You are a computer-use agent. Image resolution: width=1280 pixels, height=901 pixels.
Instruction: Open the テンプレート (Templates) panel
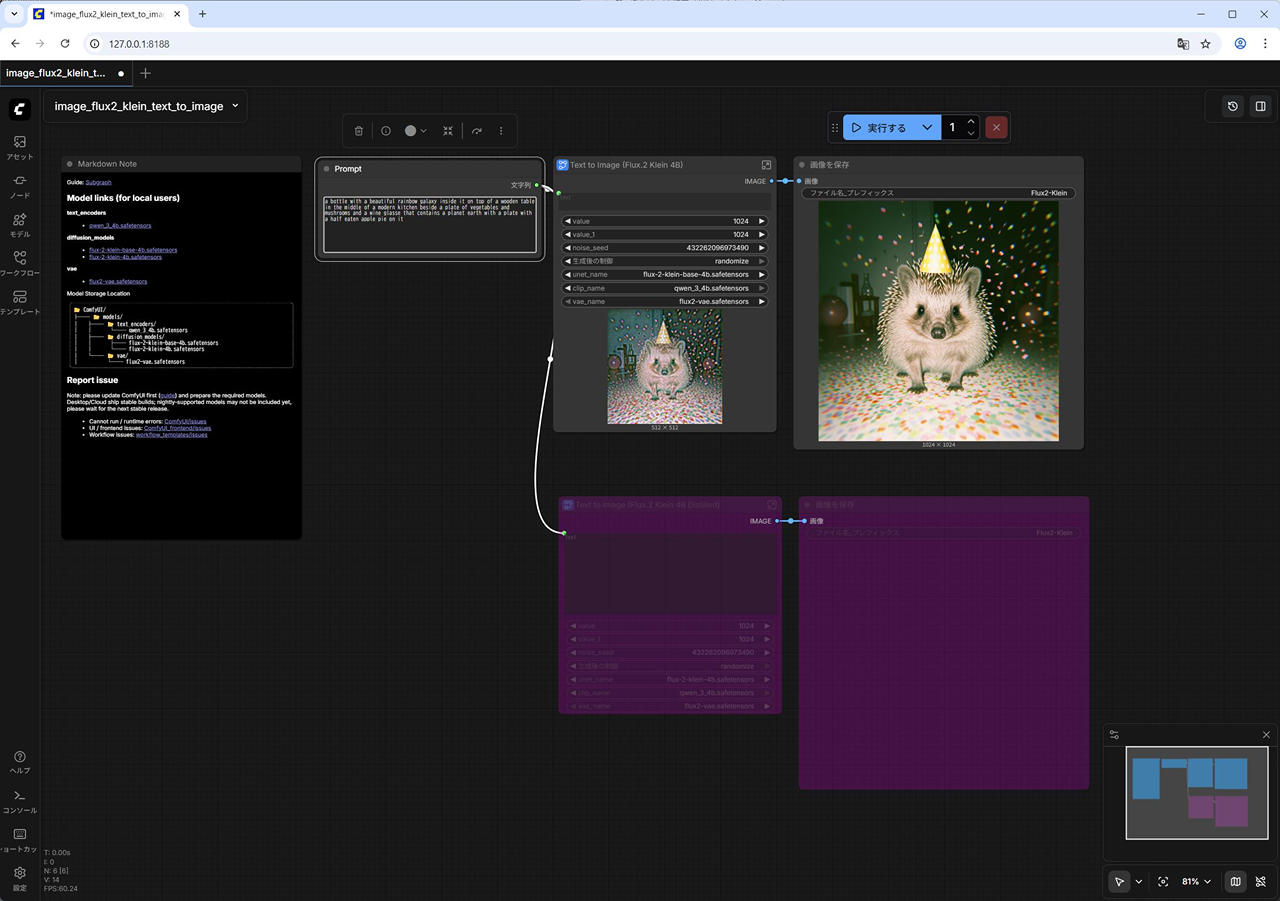coord(20,302)
